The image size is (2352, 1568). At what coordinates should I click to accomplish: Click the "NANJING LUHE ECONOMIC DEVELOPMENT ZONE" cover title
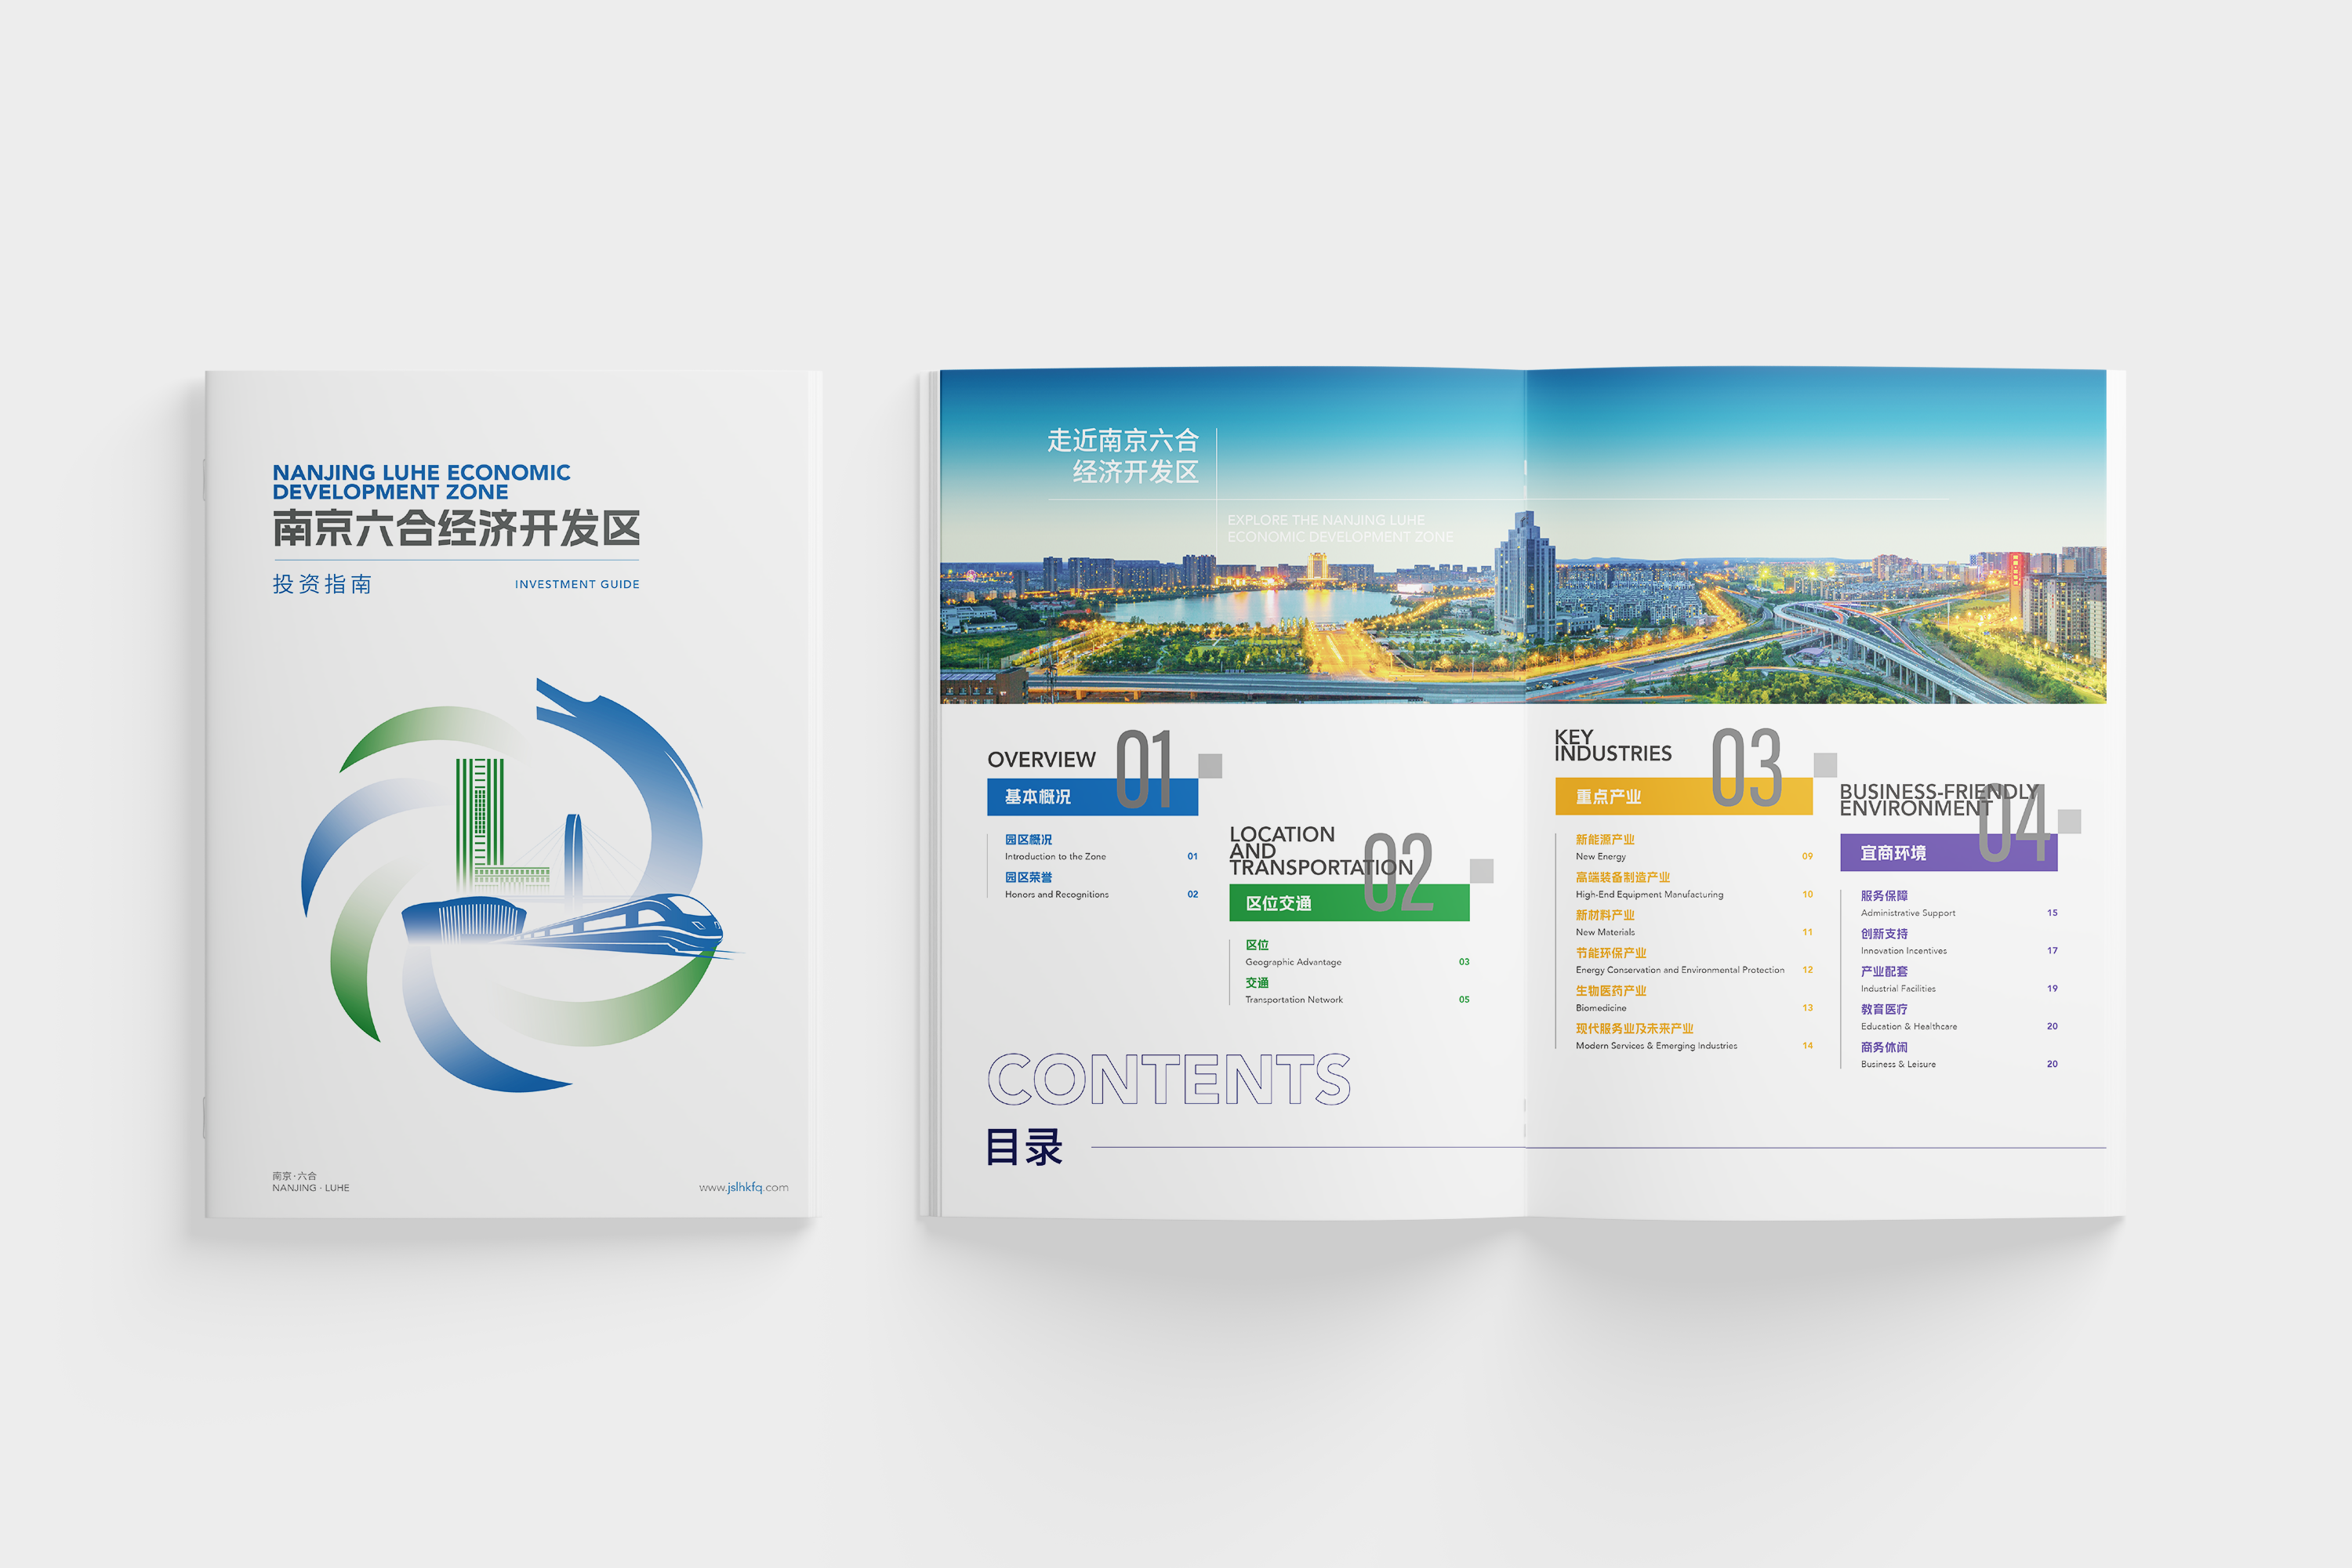[421, 482]
